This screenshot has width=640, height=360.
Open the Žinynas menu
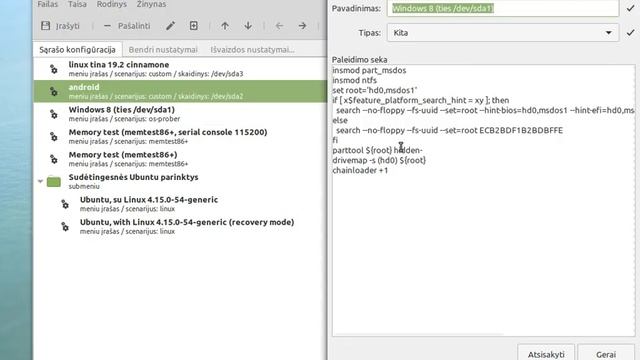pos(151,4)
